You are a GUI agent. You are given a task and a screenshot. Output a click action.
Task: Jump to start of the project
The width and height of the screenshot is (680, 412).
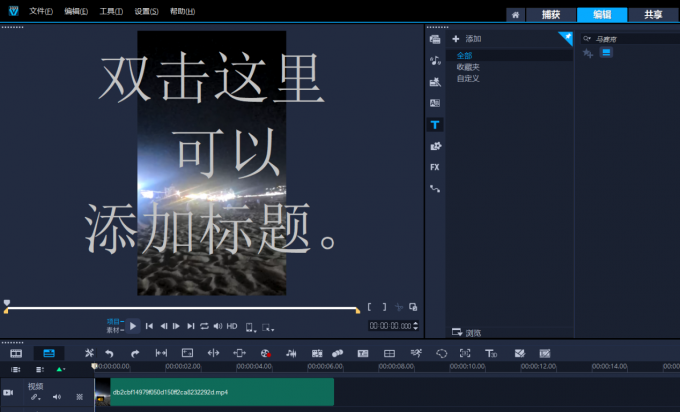tap(149, 326)
